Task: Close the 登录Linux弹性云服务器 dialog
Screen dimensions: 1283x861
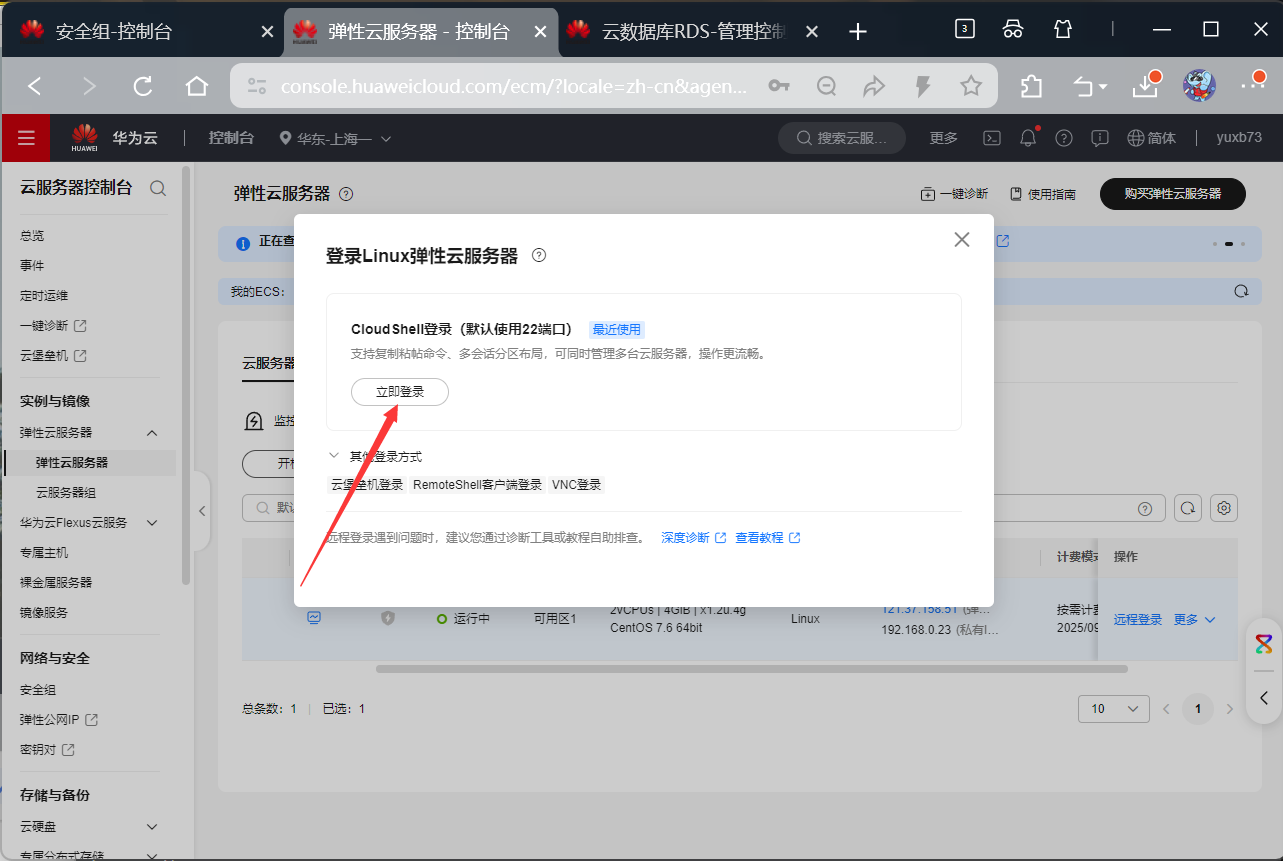Action: [x=962, y=240]
